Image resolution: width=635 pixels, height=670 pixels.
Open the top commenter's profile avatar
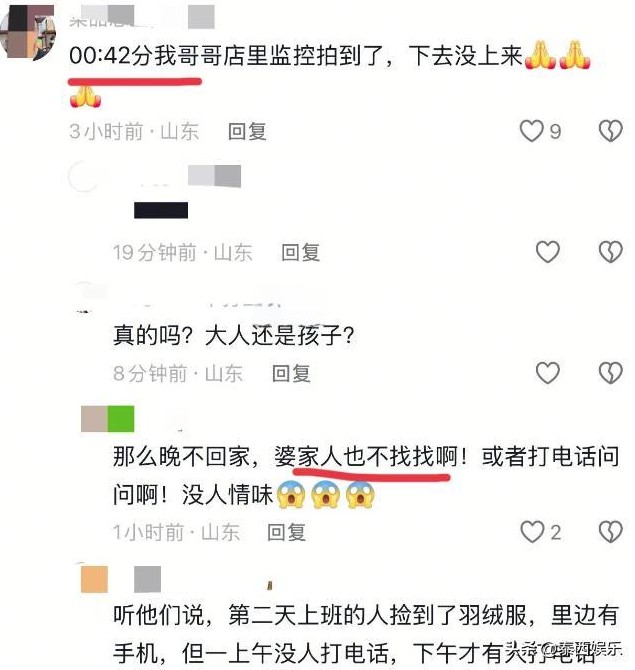(28, 32)
